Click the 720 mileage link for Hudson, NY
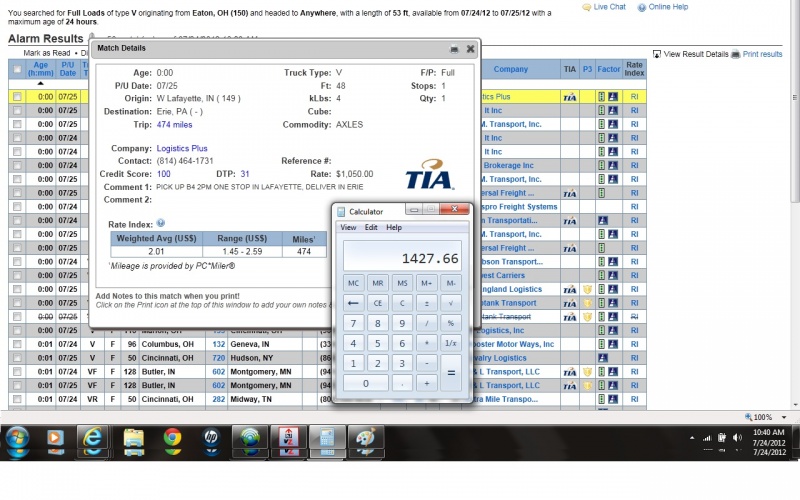The width and height of the screenshot is (800, 500). pyautogui.click(x=218, y=358)
